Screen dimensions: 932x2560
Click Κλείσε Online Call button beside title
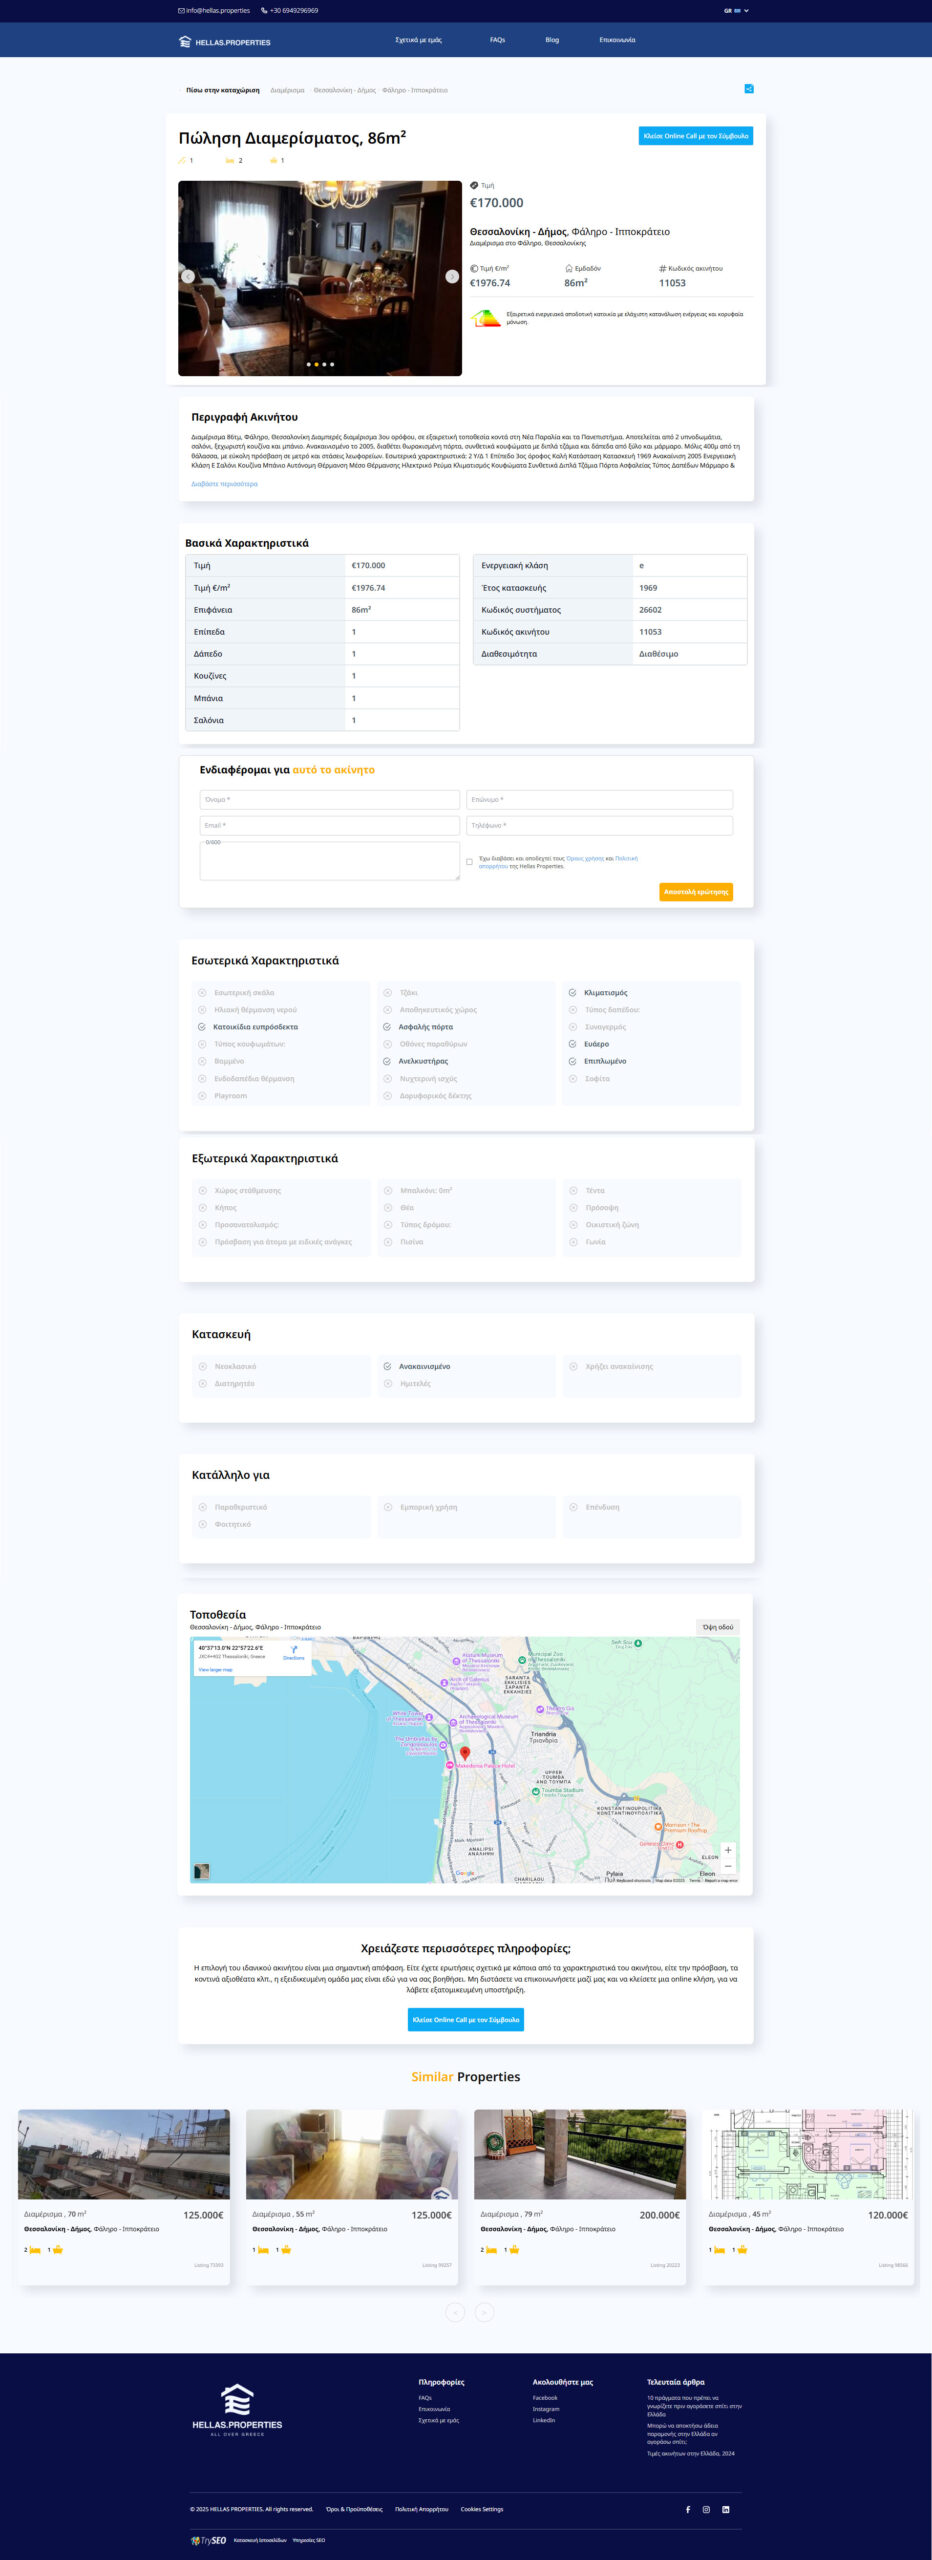[695, 136]
